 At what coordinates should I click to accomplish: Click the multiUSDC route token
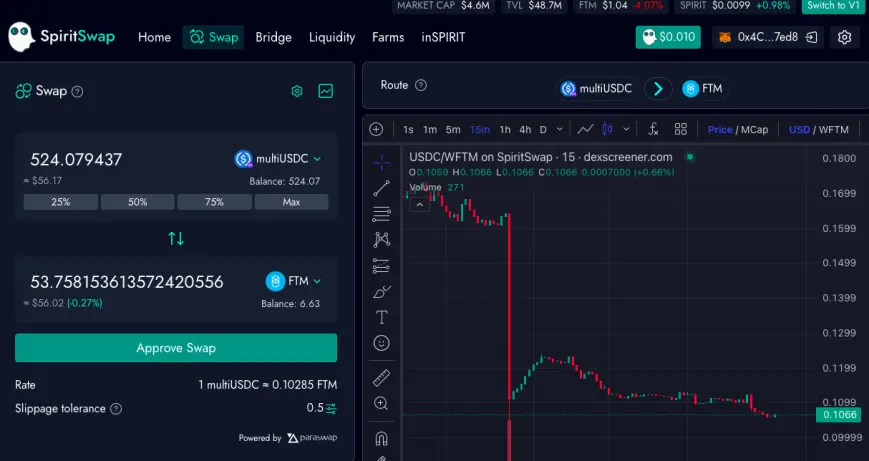596,89
